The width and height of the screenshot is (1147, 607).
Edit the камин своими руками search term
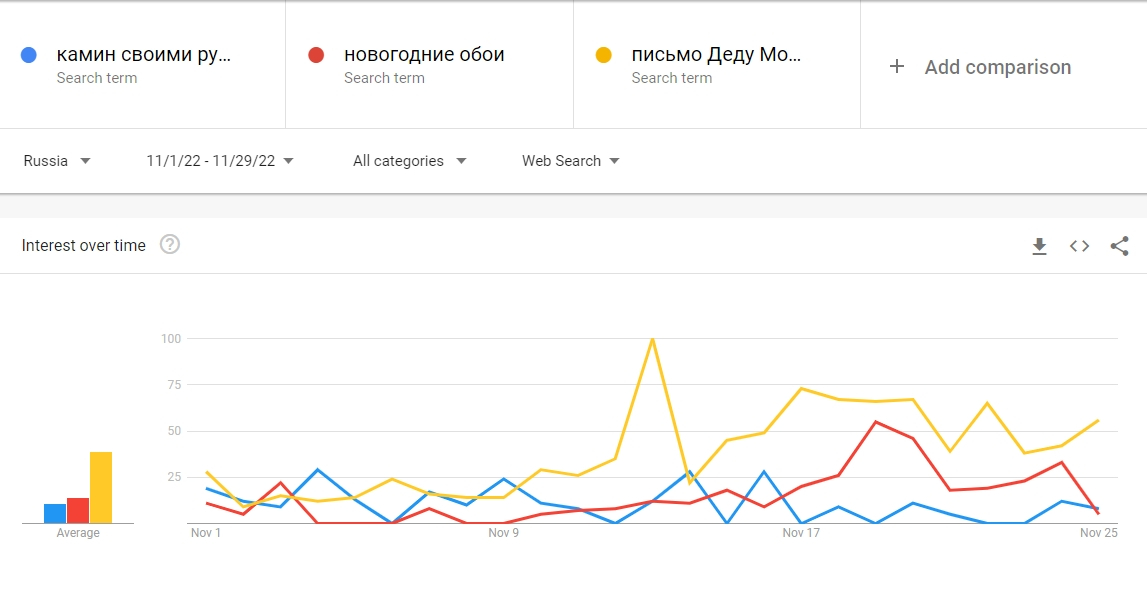143,55
